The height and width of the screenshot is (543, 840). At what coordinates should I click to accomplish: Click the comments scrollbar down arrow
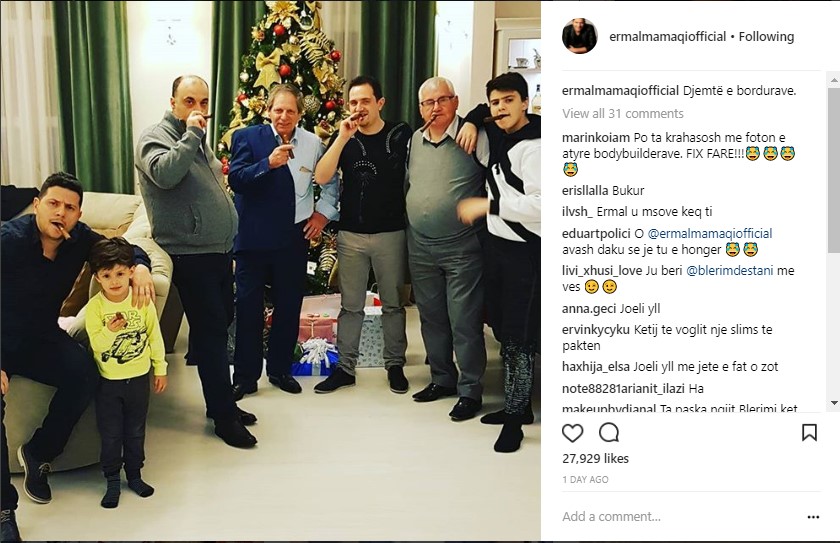pos(834,403)
